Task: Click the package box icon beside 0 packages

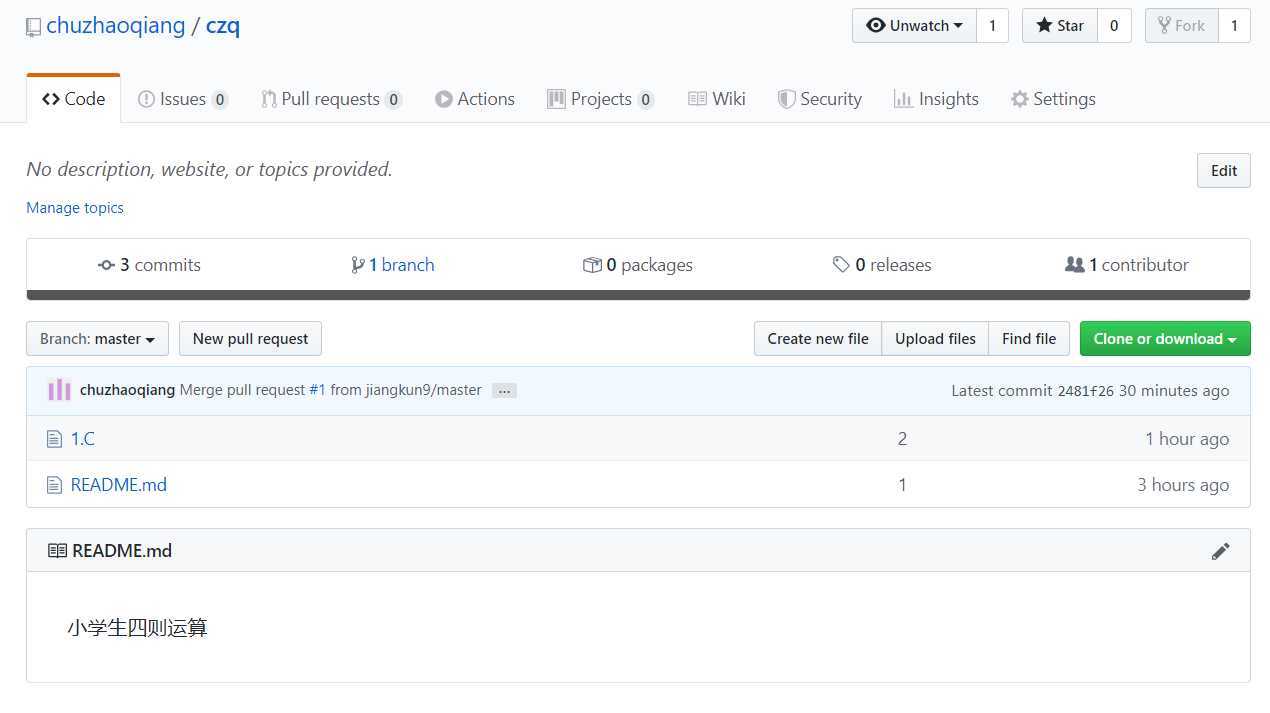Action: (x=592, y=265)
